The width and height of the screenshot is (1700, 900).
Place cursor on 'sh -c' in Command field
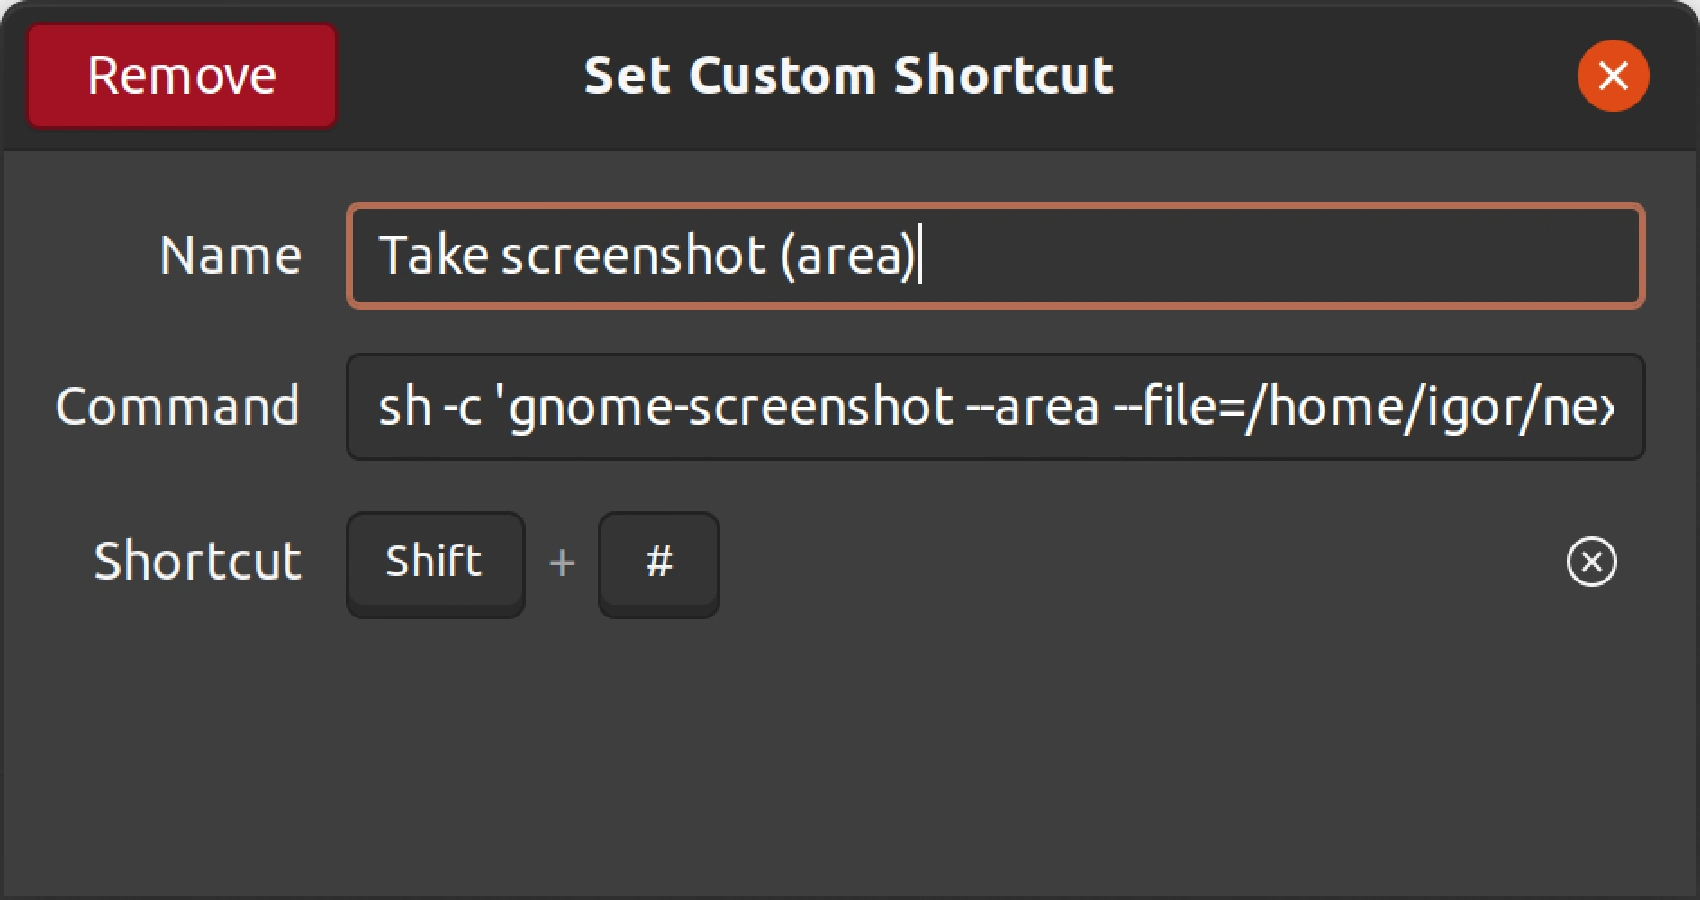point(430,407)
